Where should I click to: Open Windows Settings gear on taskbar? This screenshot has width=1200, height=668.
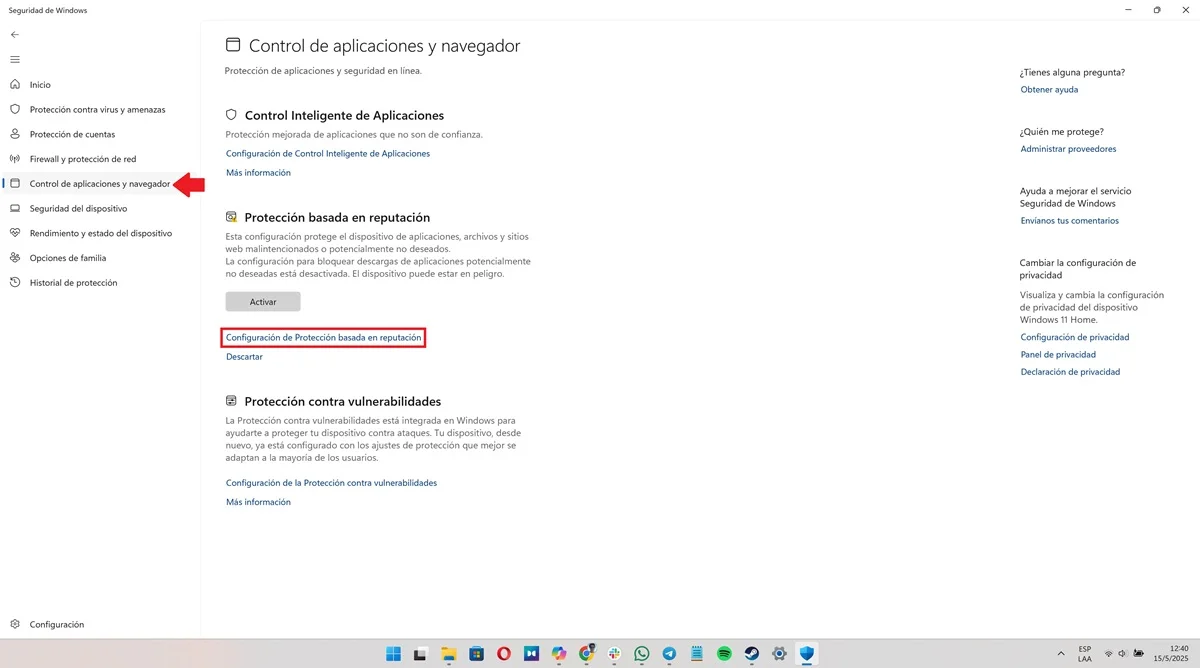coord(779,654)
